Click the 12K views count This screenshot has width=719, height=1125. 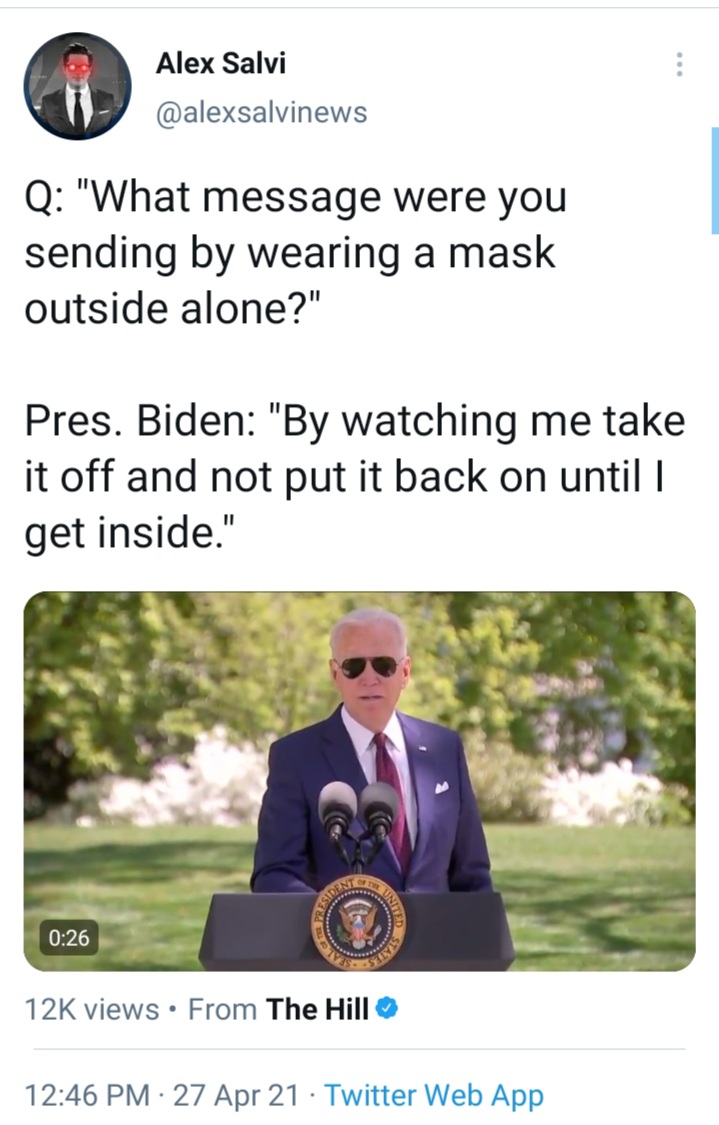(x=92, y=1009)
